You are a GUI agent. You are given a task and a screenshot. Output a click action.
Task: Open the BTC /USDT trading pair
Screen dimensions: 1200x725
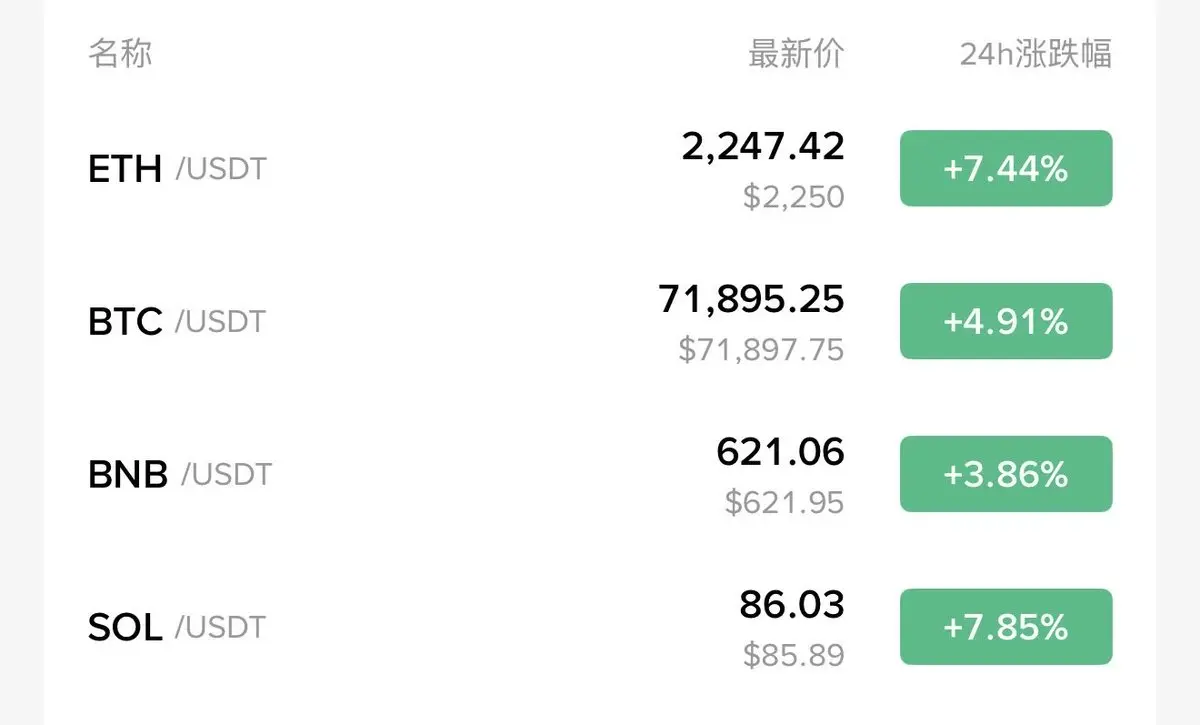[x=600, y=322]
